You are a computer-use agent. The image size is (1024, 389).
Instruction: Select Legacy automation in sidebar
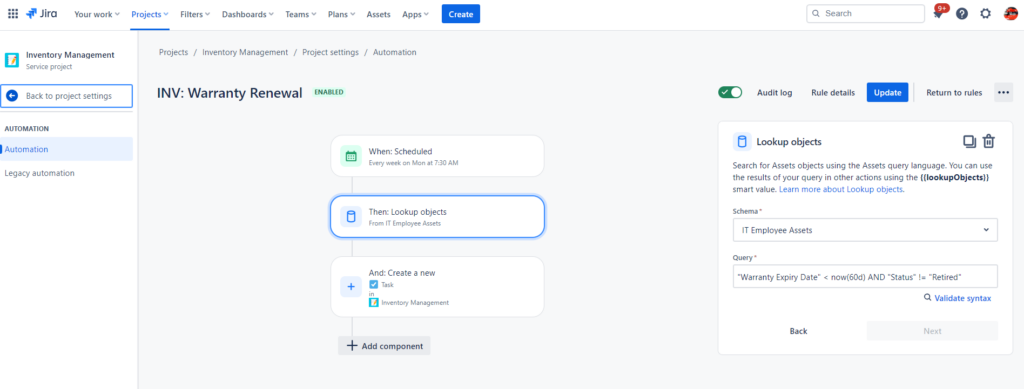pyautogui.click(x=39, y=173)
